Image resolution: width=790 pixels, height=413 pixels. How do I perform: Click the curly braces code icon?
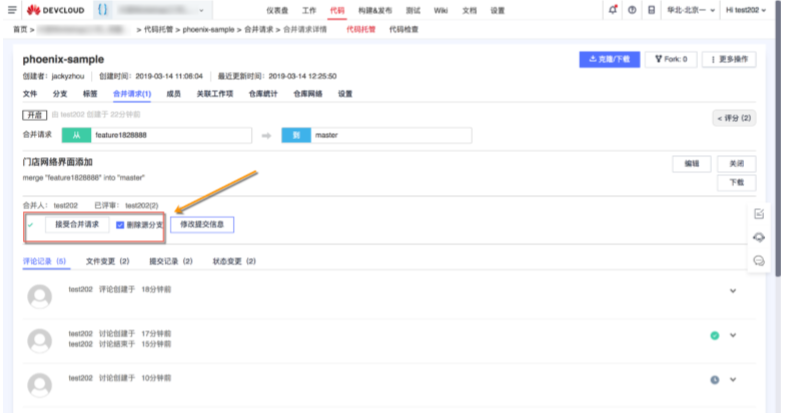pyautogui.click(x=102, y=10)
